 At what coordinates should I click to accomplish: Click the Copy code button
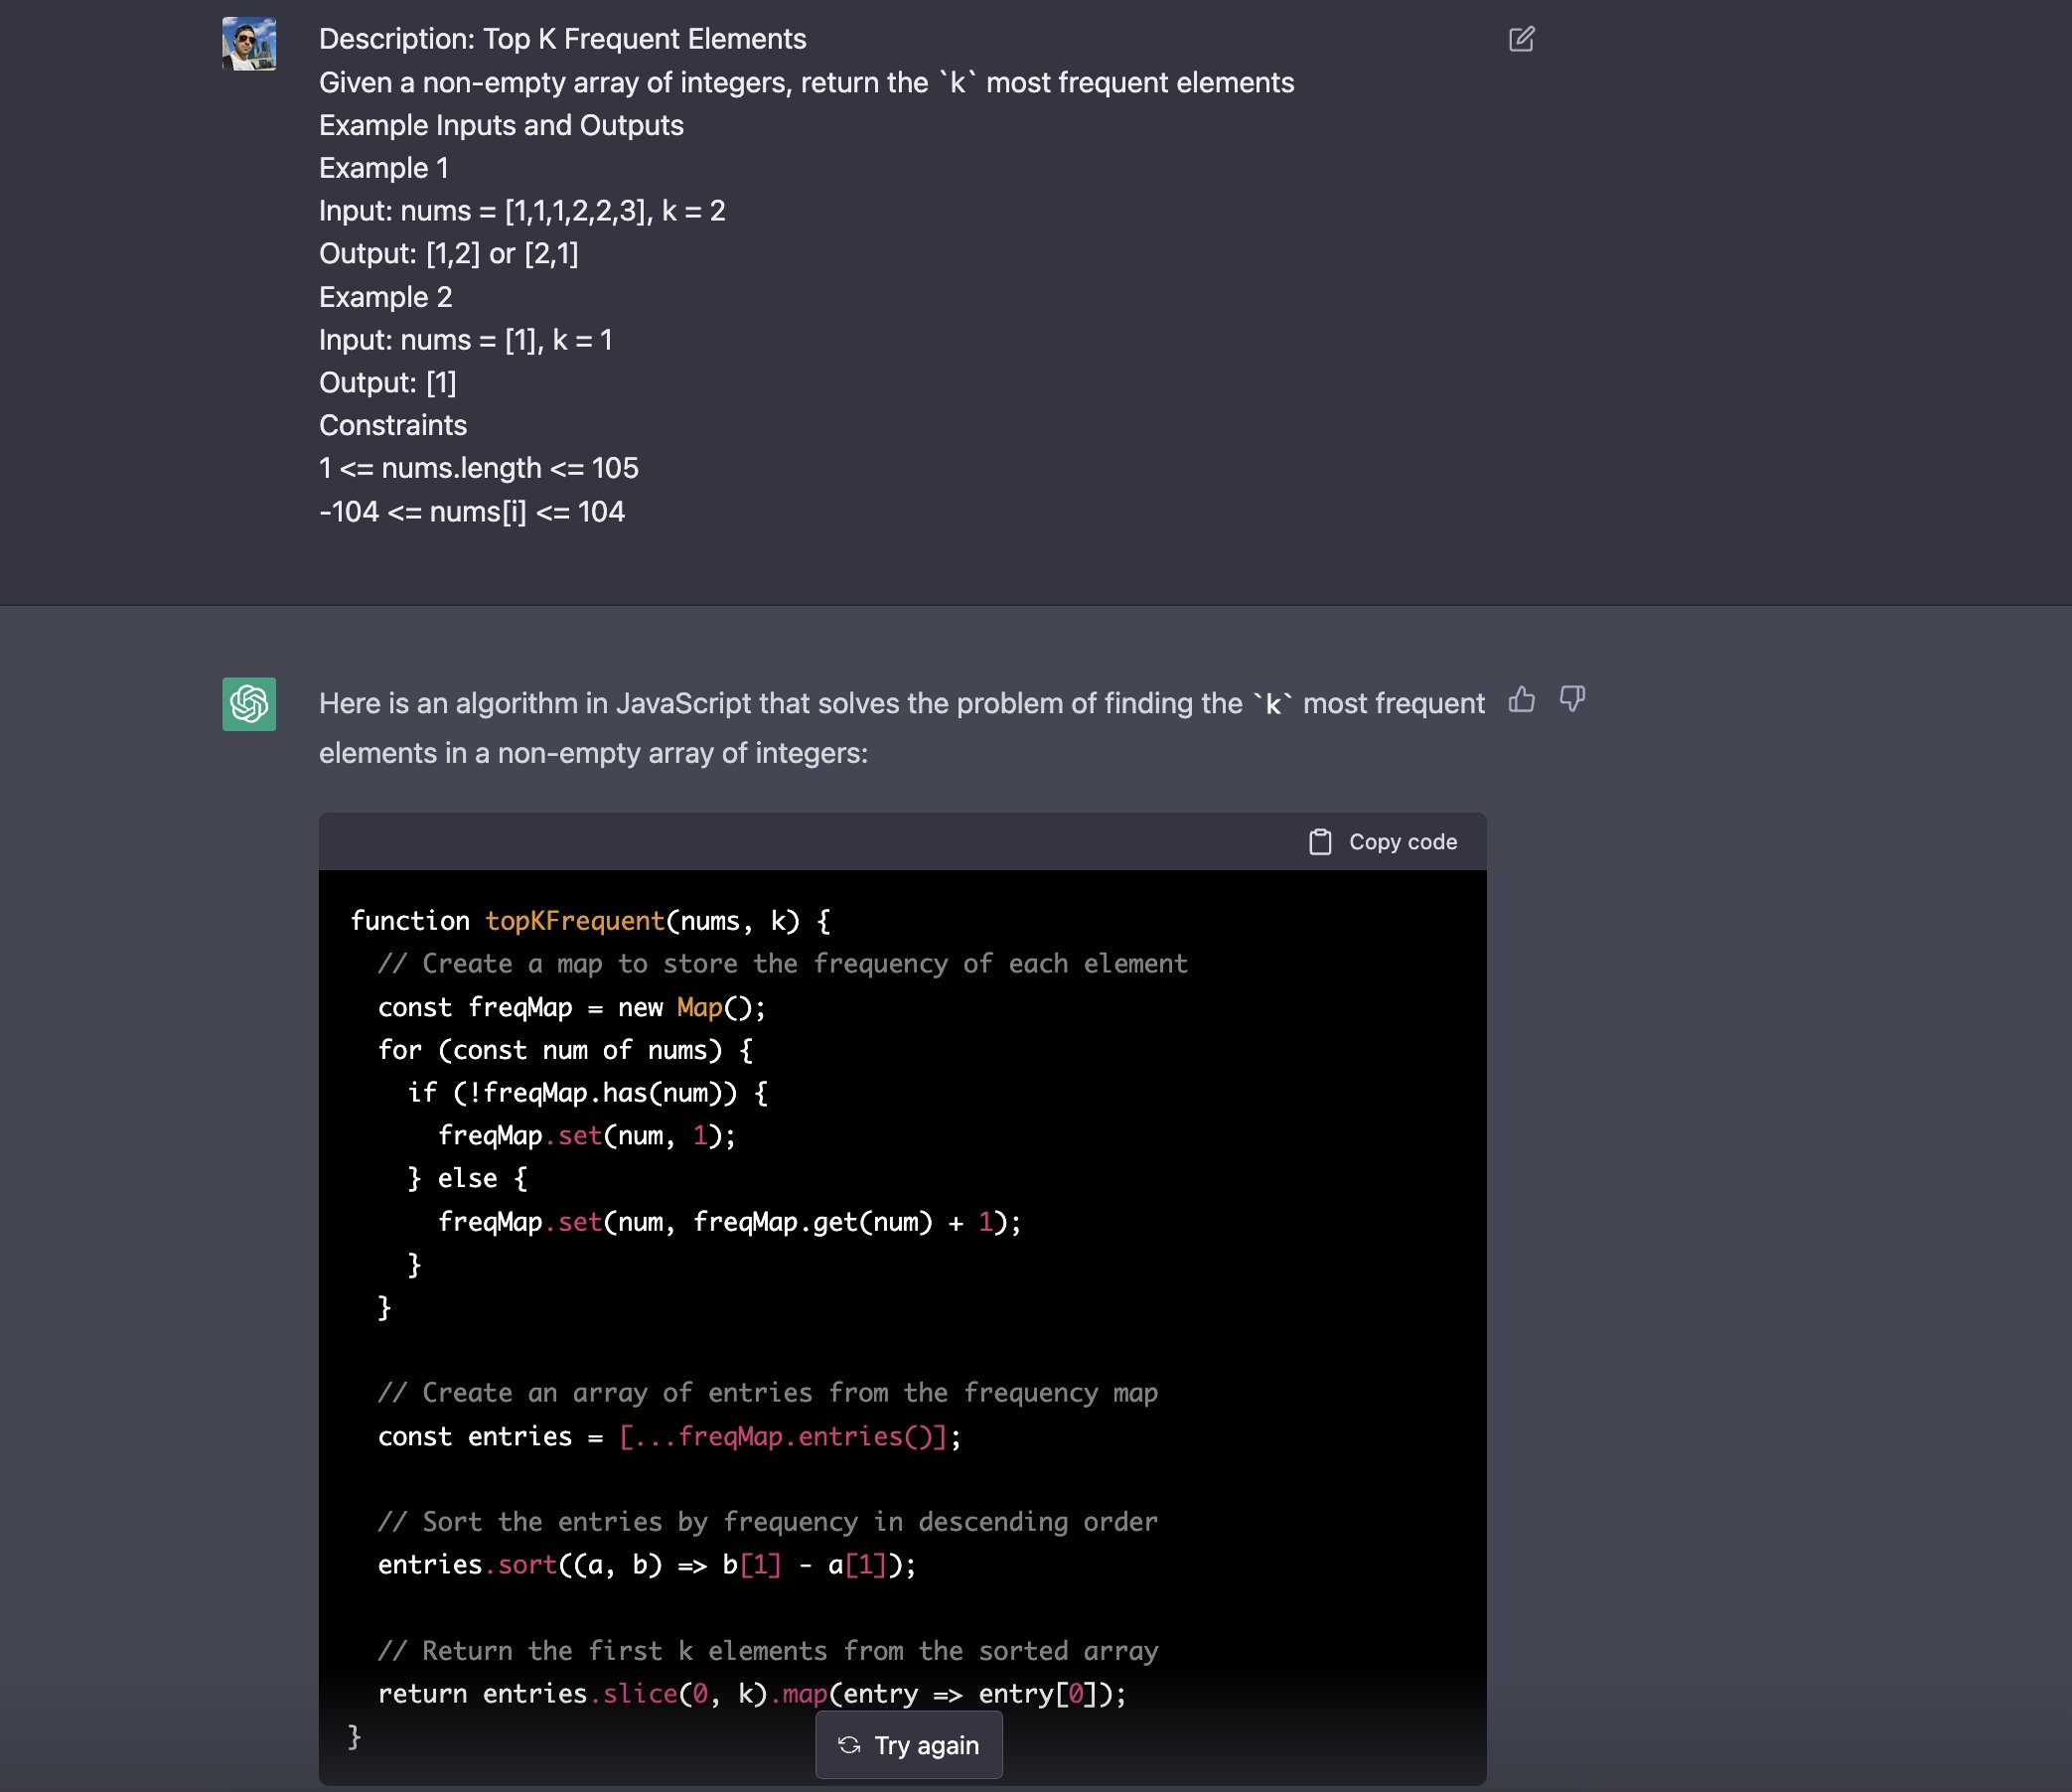tap(1383, 842)
